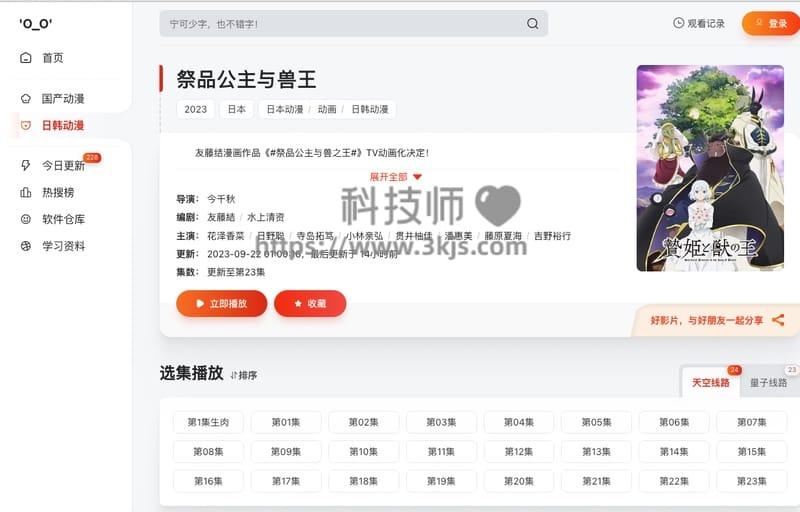Play episode 第16集

tap(208, 481)
